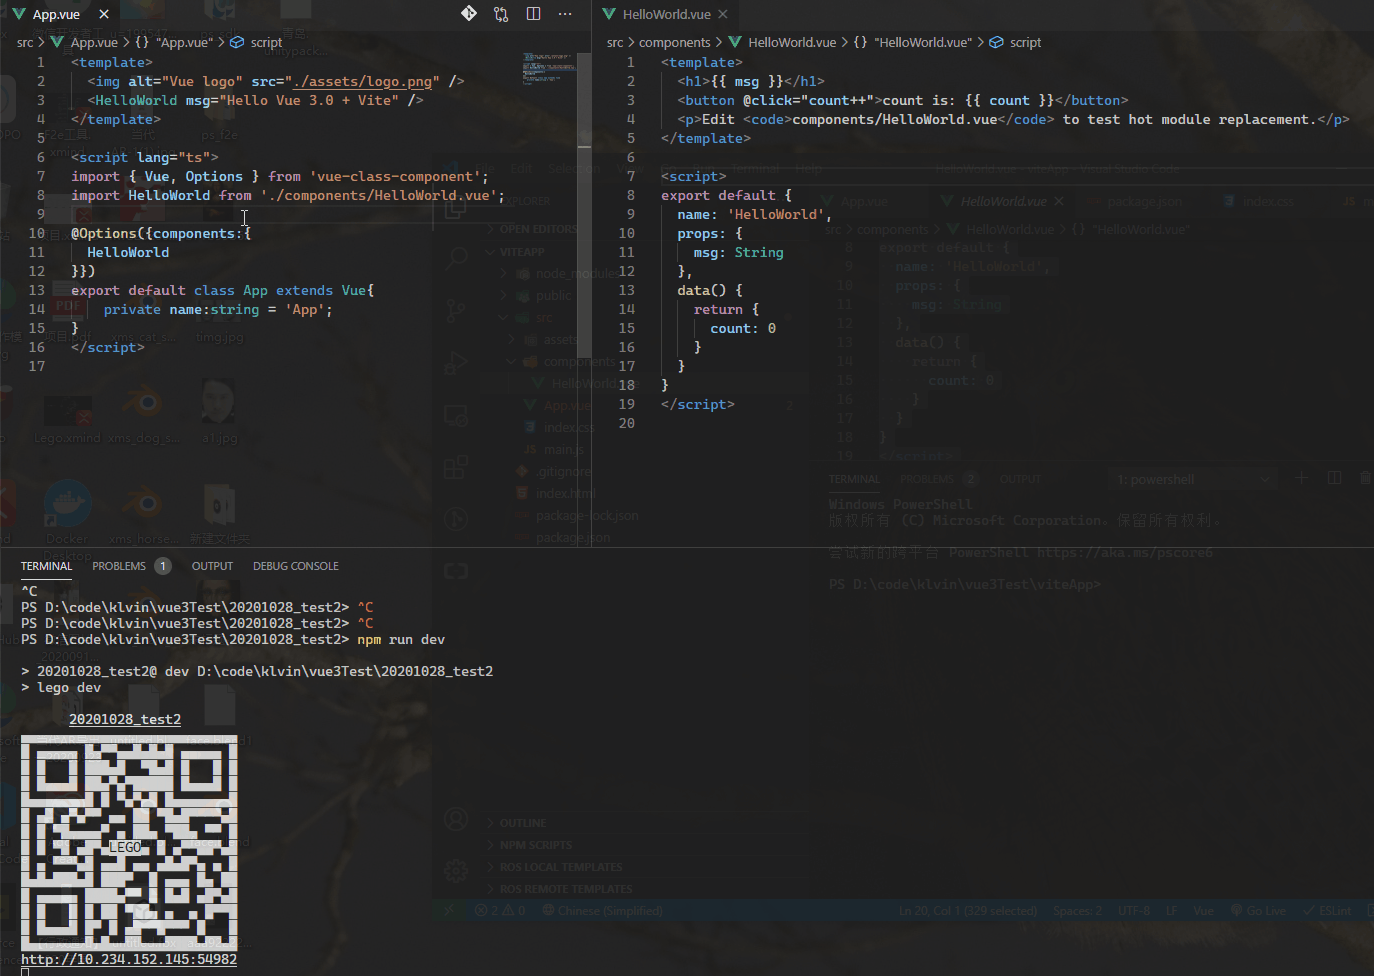This screenshot has height=976, width=1374.
Task: Open more editor actions with the ellipsis
Action: click(565, 13)
